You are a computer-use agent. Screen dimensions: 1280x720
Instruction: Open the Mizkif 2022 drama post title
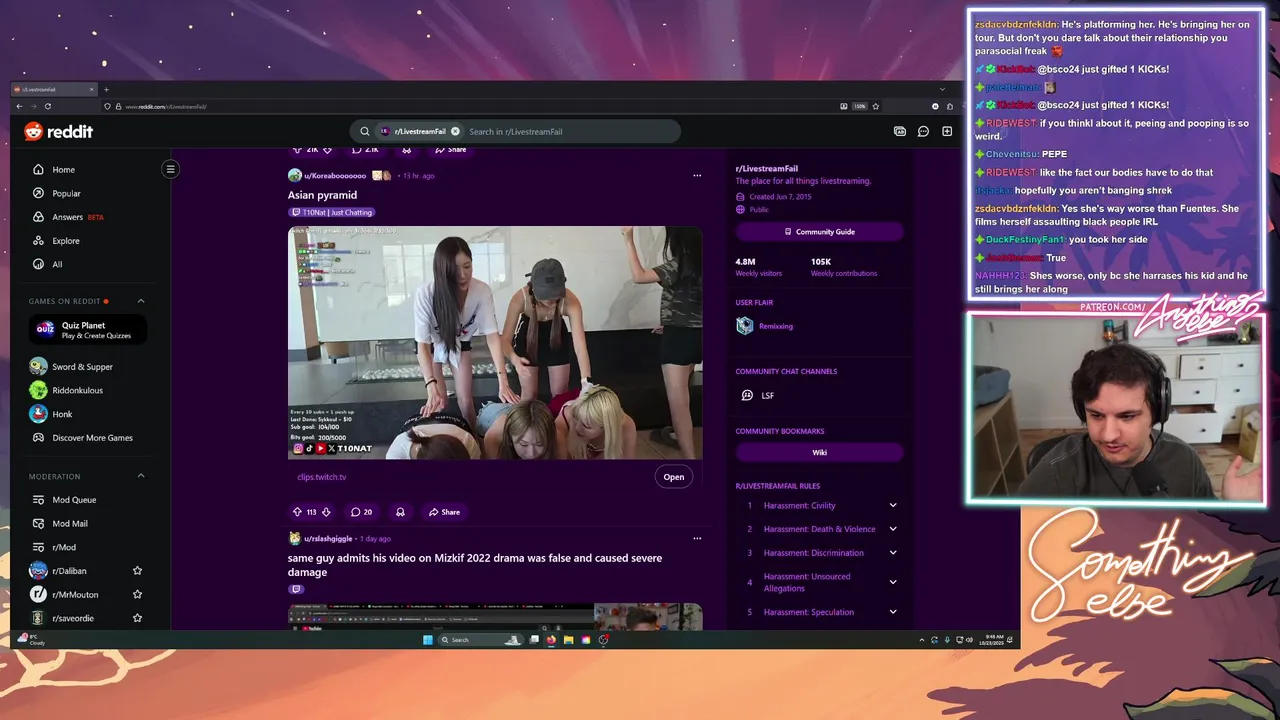click(x=475, y=565)
